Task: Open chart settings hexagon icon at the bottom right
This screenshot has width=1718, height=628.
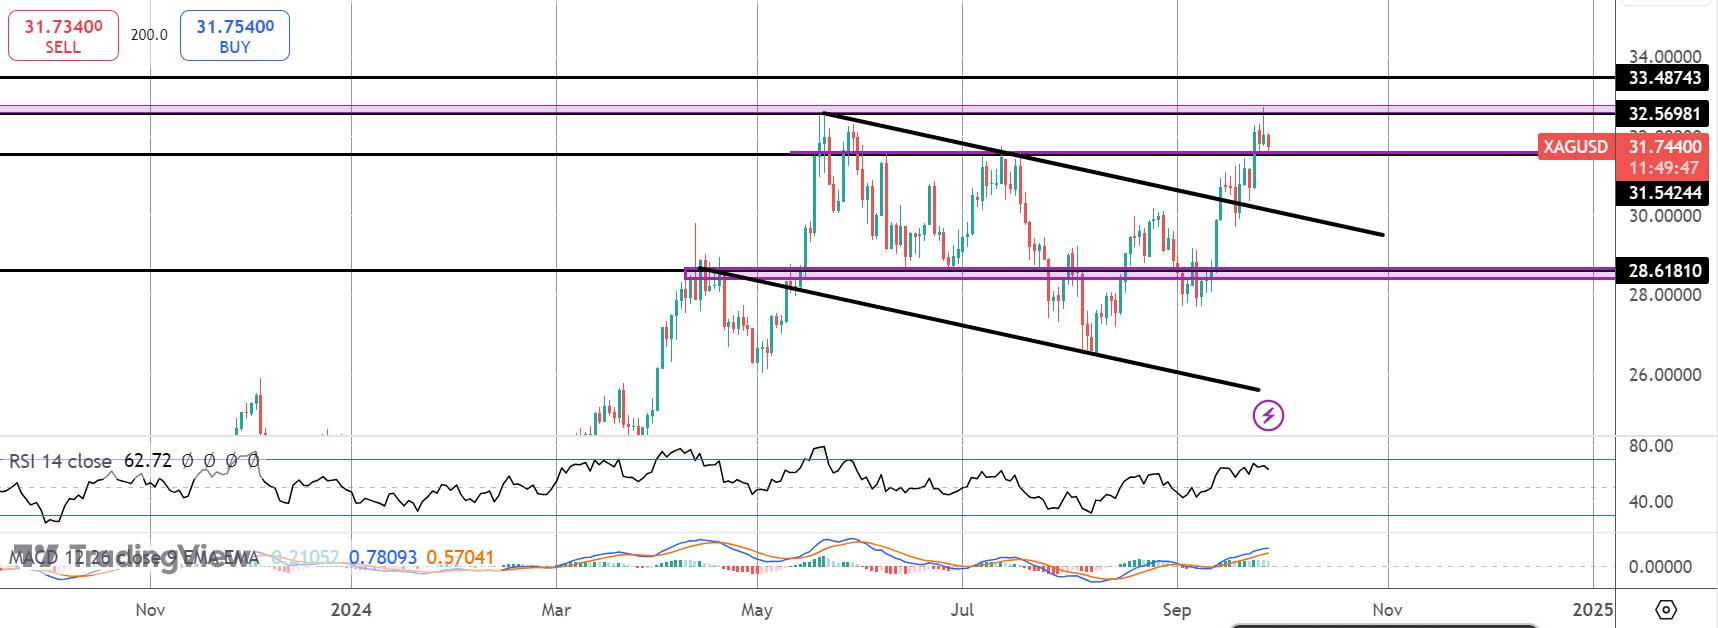Action: (1665, 609)
